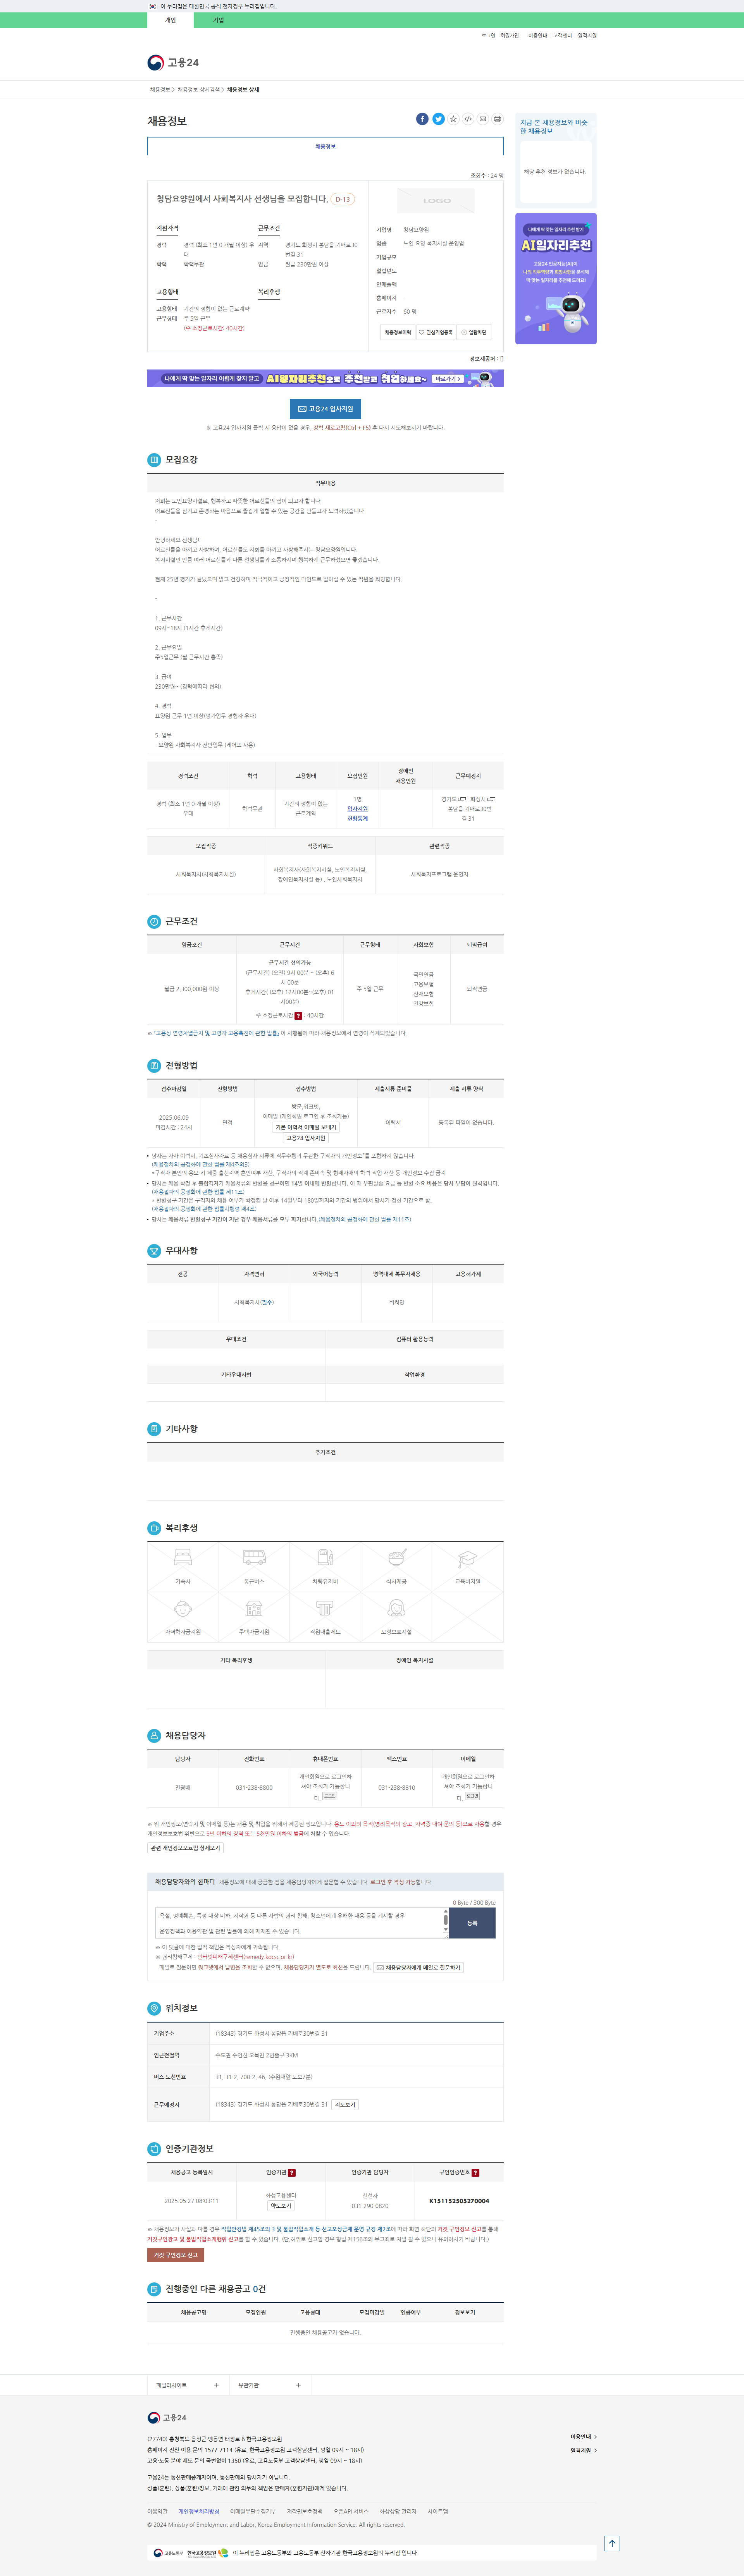The image size is (744, 2576).
Task: Click the print icon
Action: point(497,119)
